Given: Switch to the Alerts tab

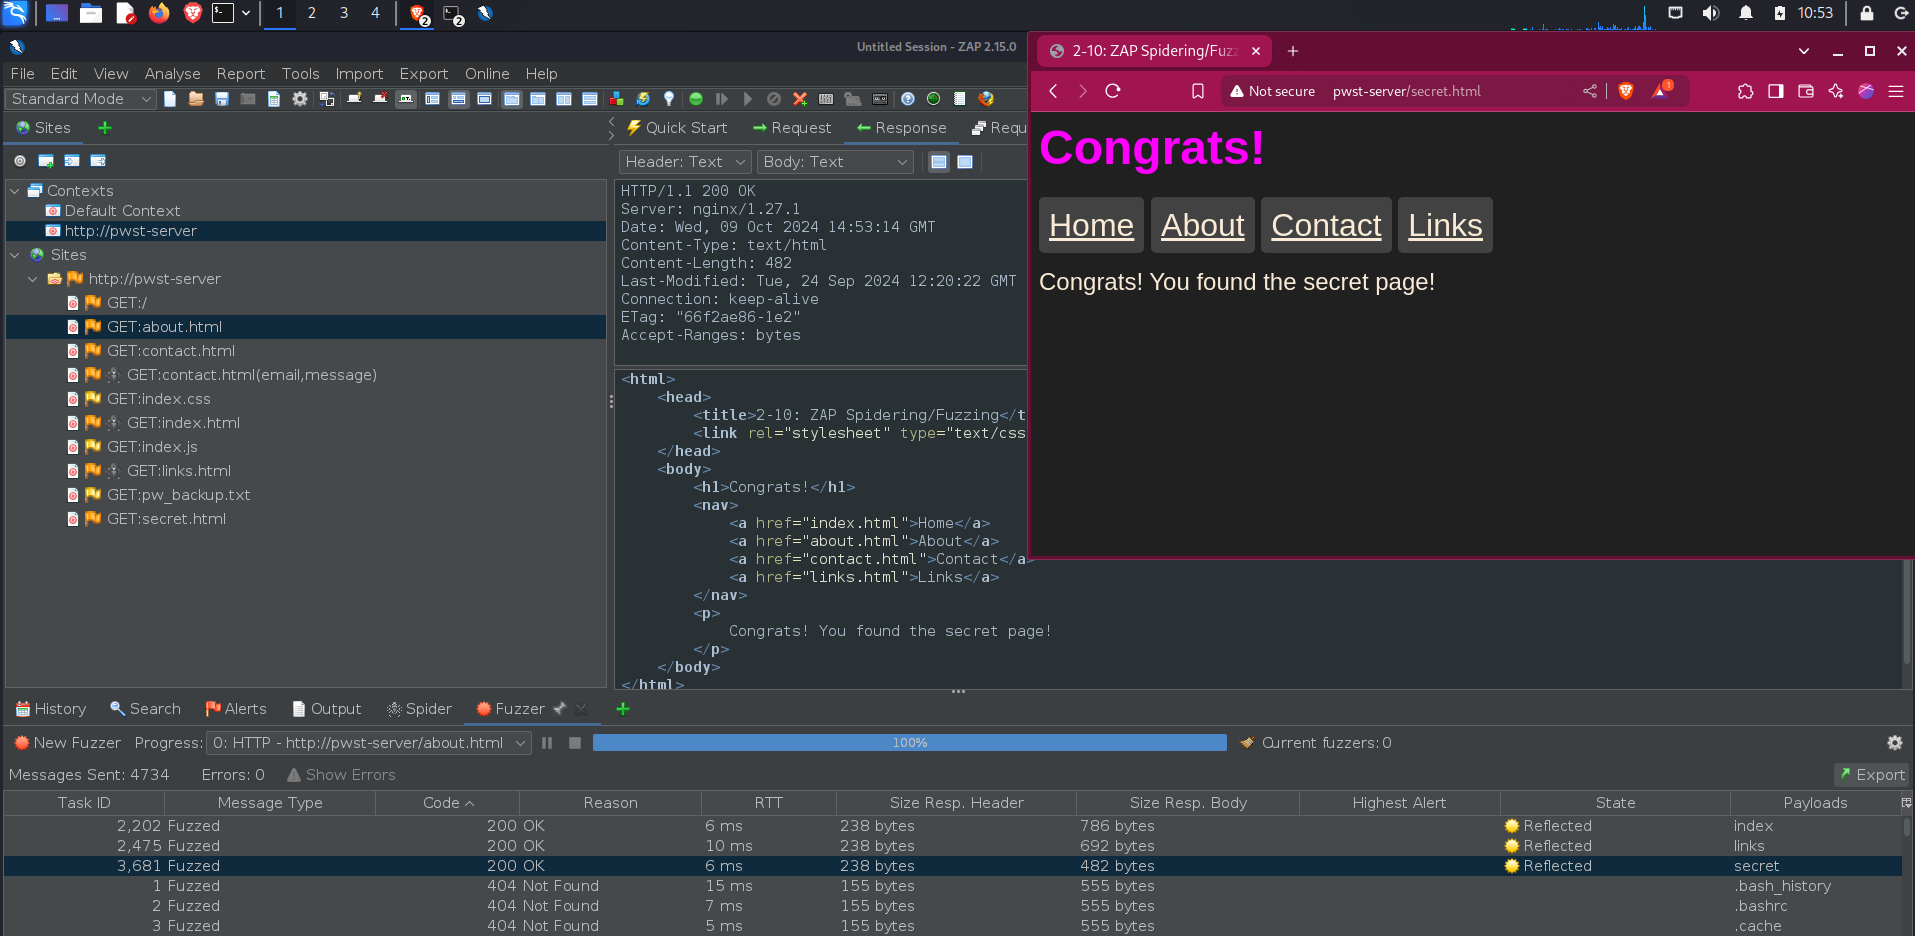Looking at the screenshot, I should click(x=236, y=709).
